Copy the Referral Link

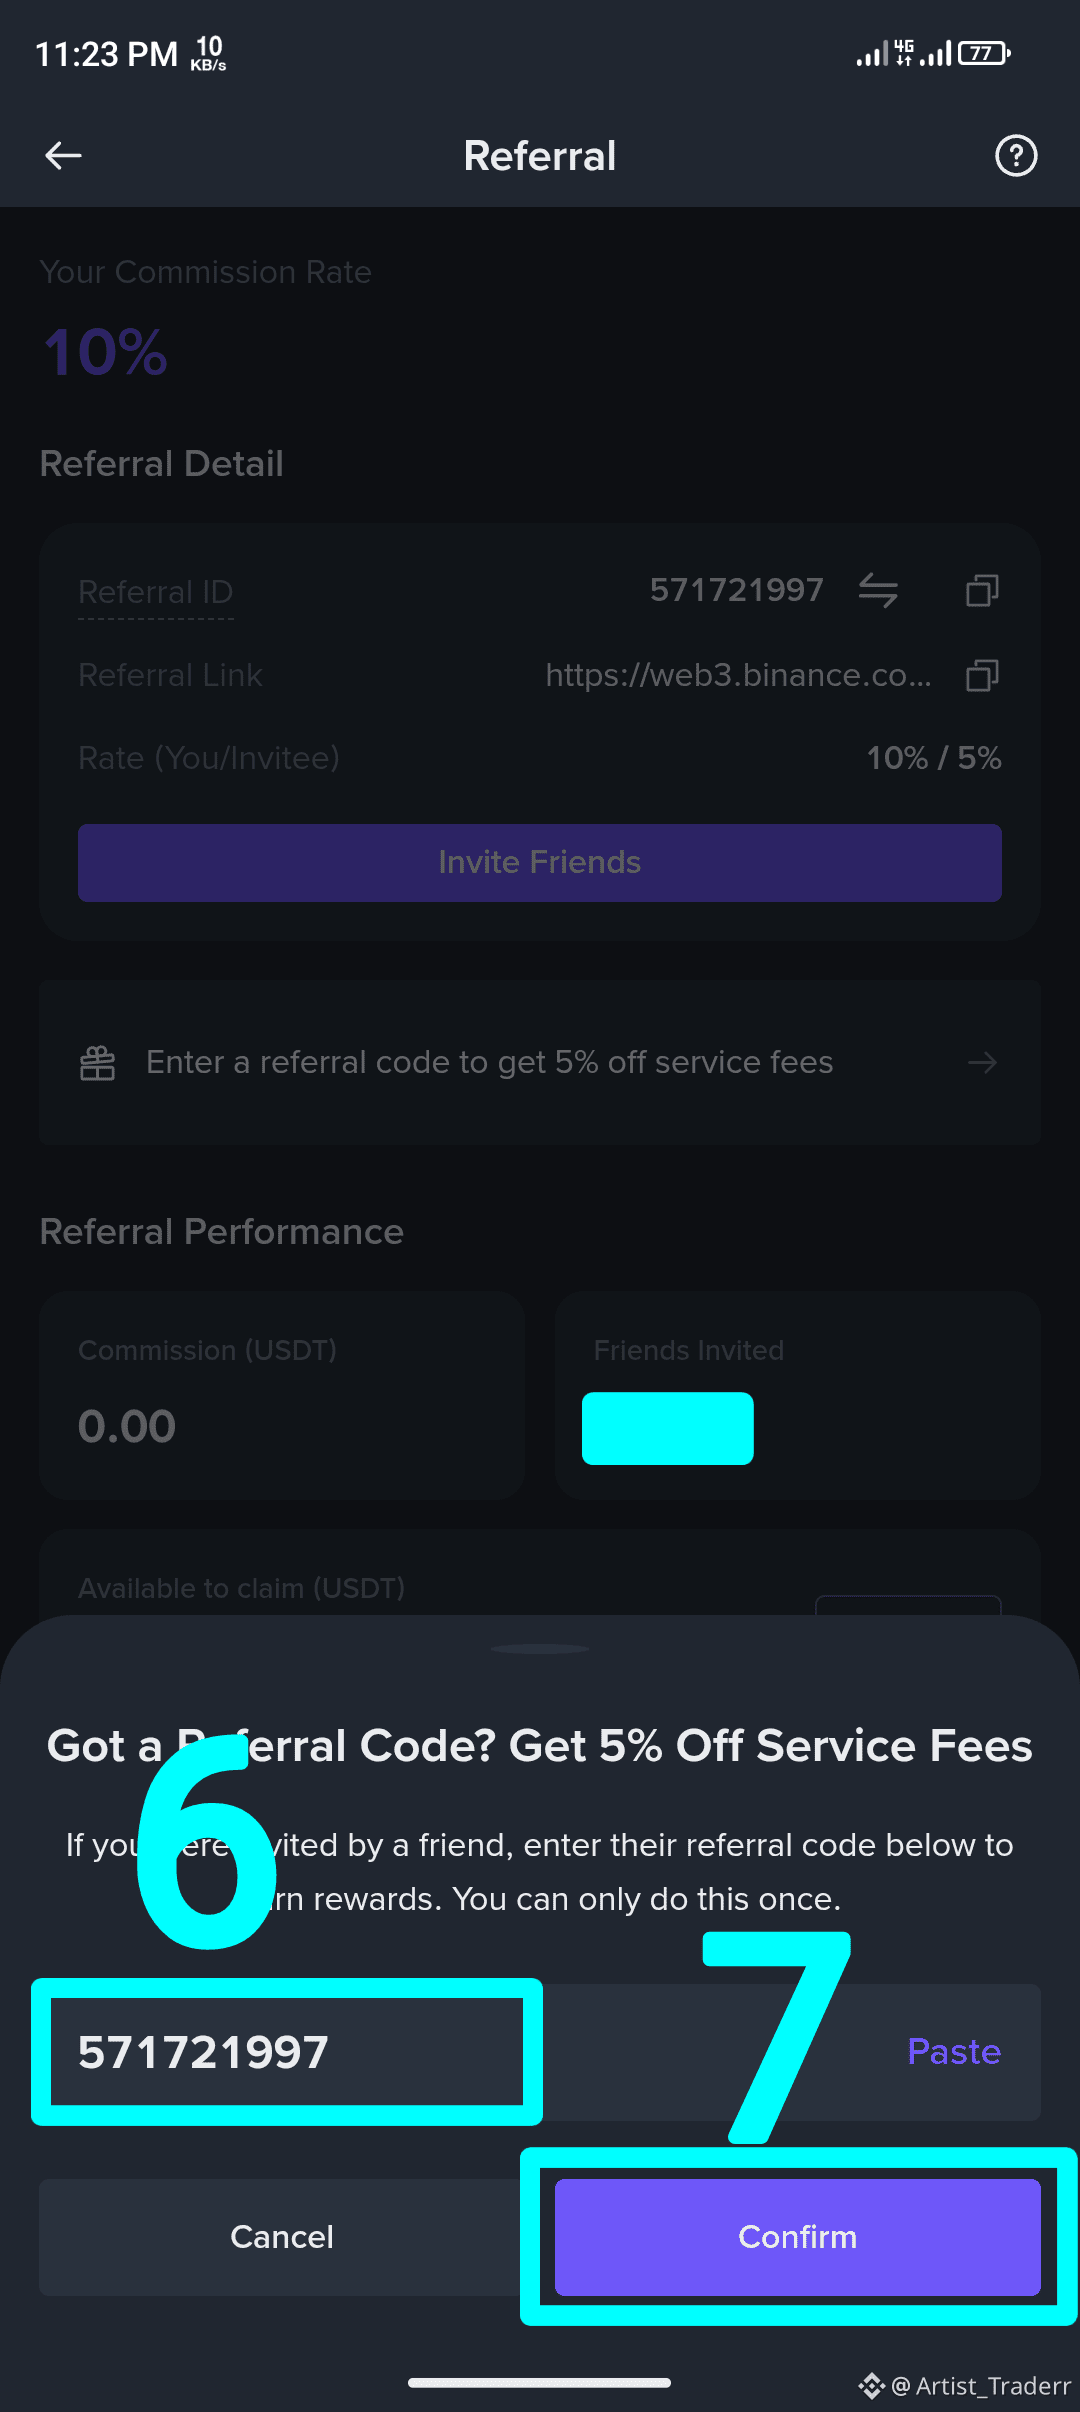click(982, 675)
